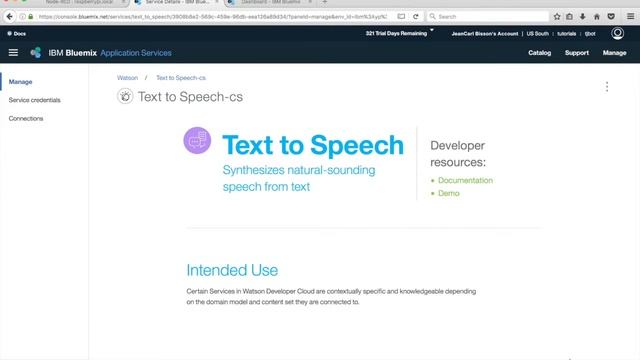
Task: Select Manage in the left sidebar
Action: click(x=20, y=82)
